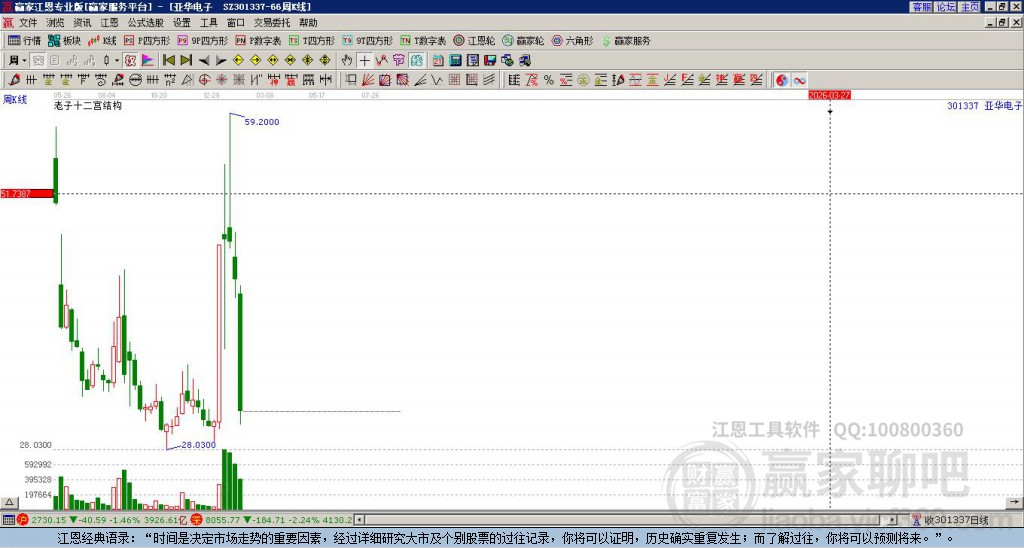Click the right arrow at chart bottom-right
Viewport: 1024px width, 548px height.
1014,502
